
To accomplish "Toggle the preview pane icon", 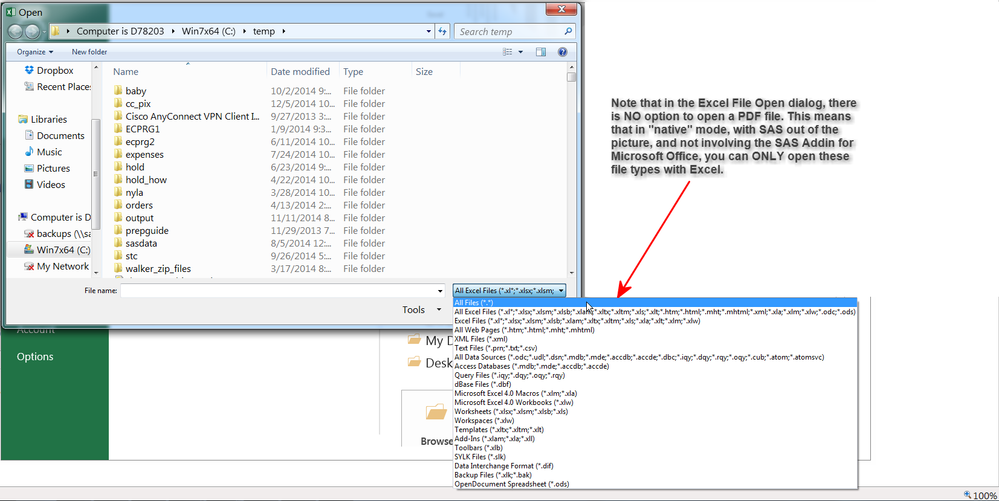I will click(541, 52).
